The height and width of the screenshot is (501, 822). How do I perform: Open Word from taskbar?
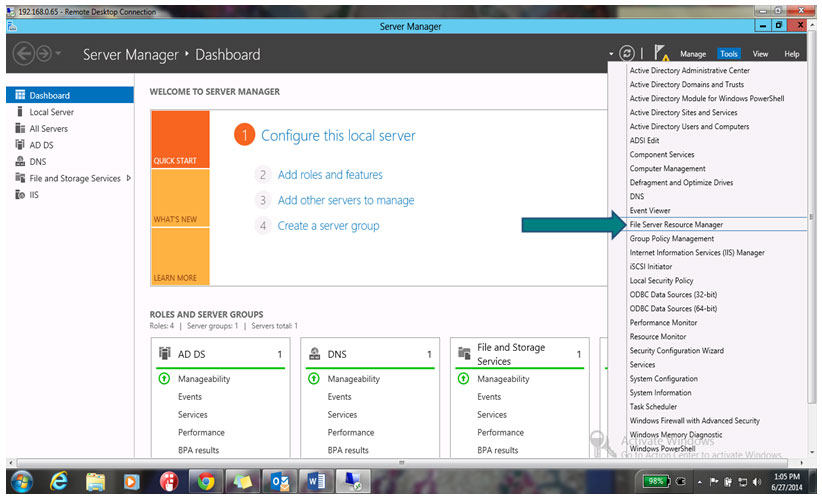point(316,481)
